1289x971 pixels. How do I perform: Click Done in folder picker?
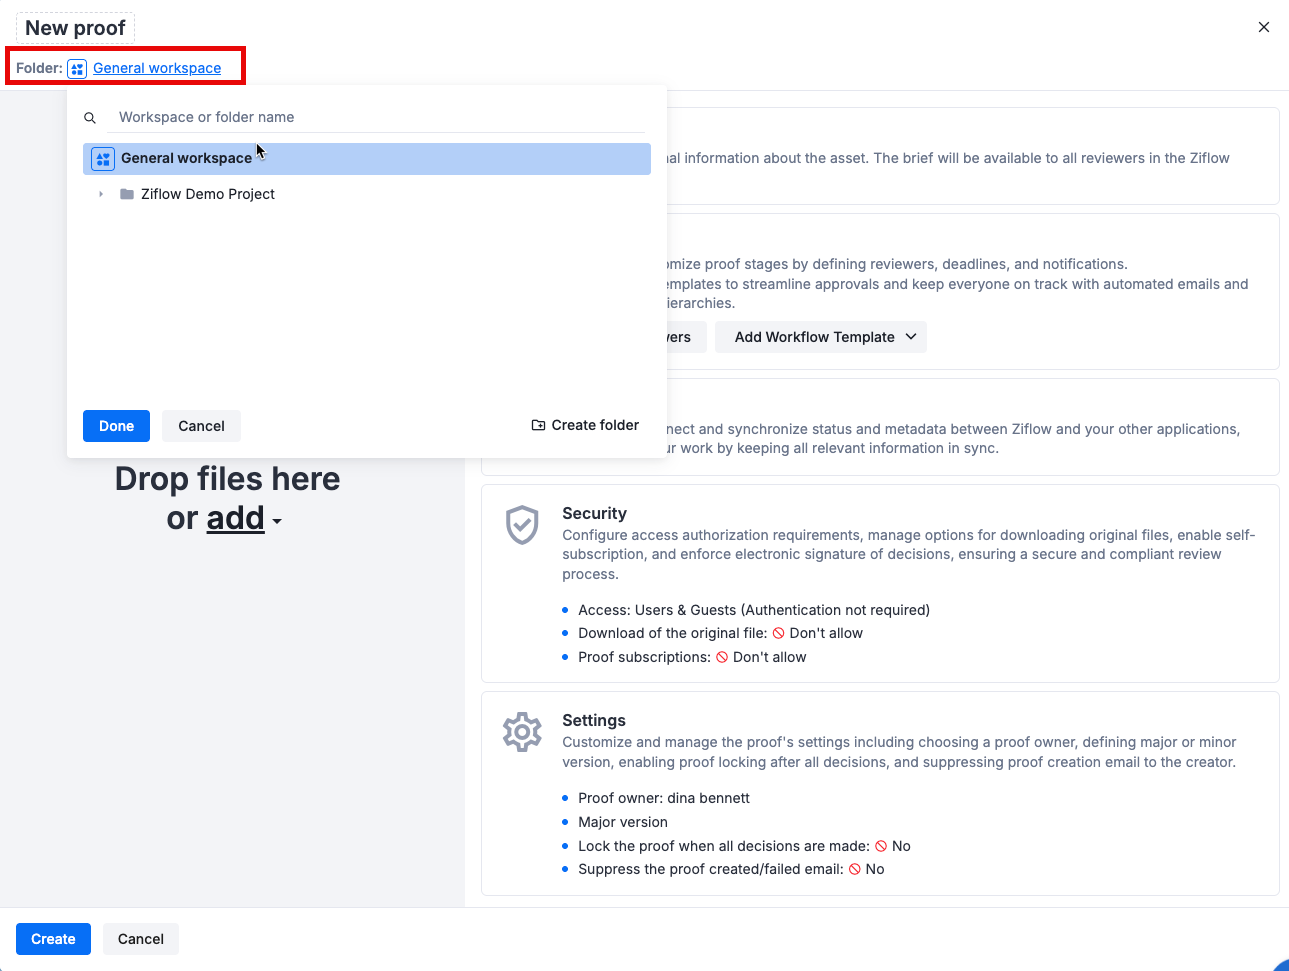(116, 426)
